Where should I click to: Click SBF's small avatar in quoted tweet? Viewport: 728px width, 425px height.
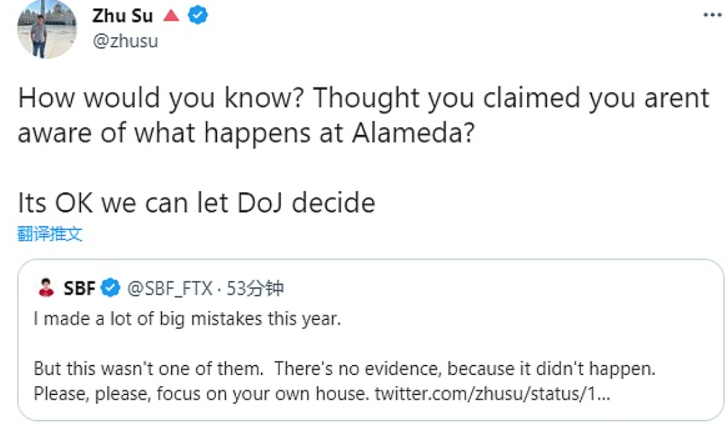45,289
